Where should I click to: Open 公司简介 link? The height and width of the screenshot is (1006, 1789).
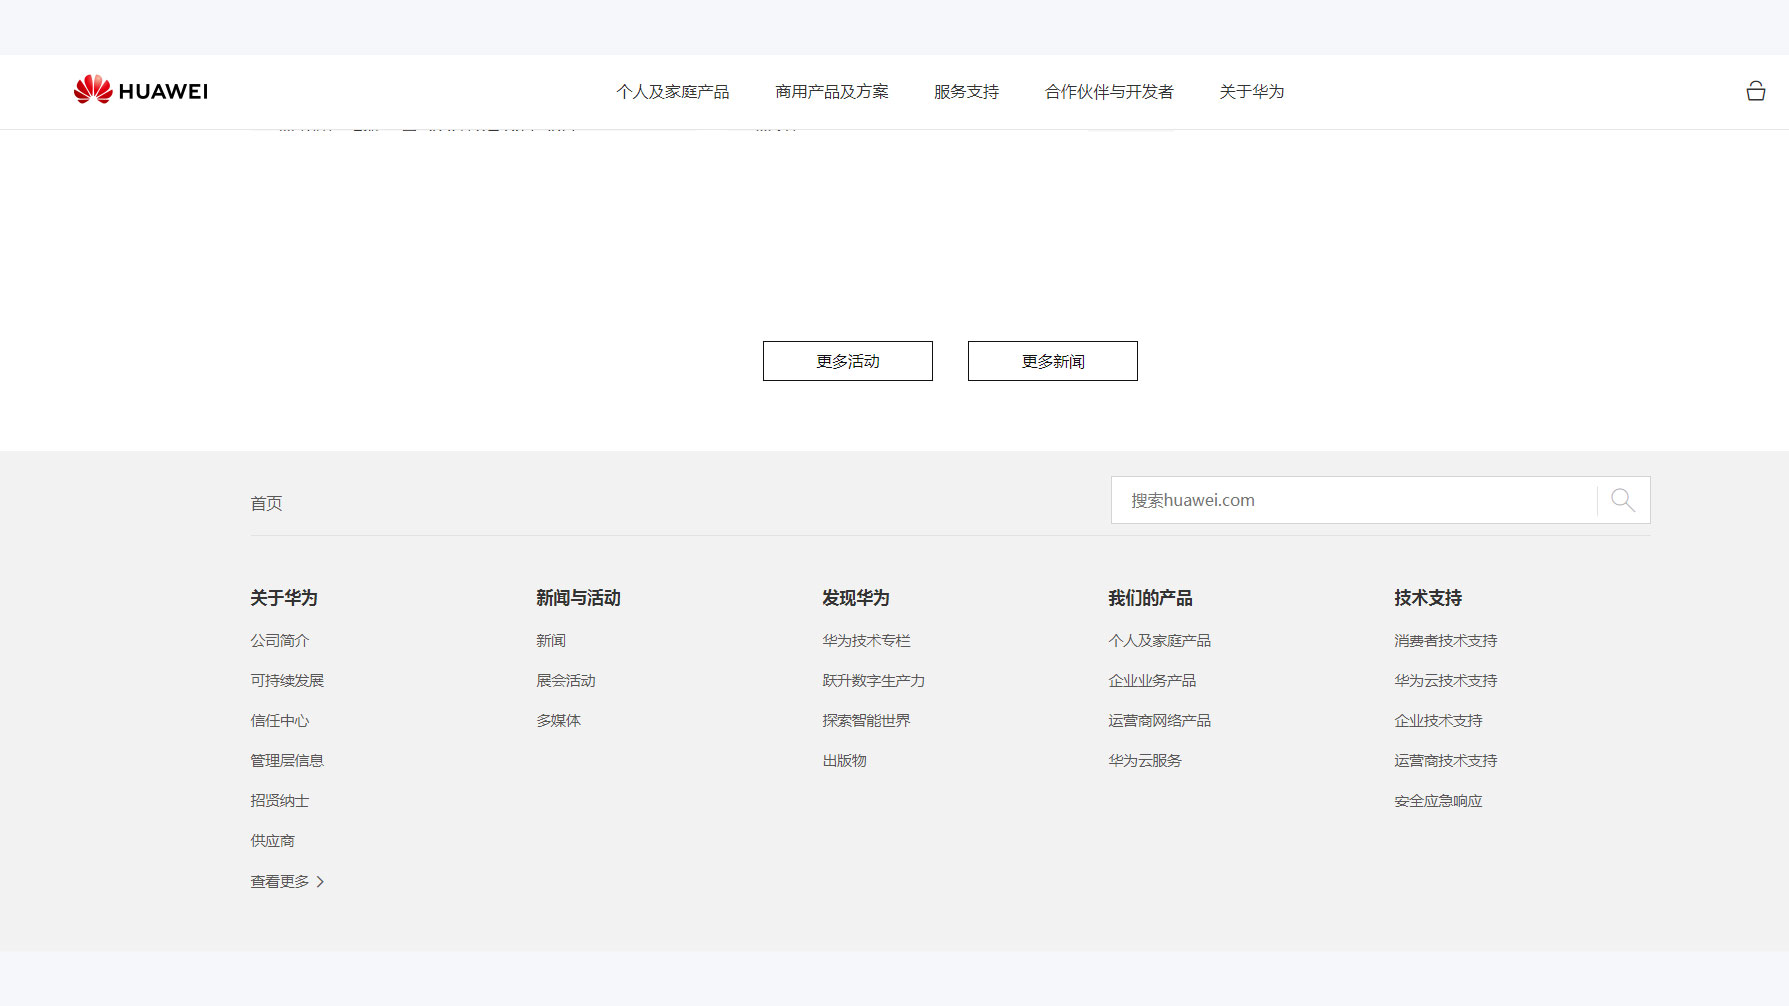click(280, 641)
